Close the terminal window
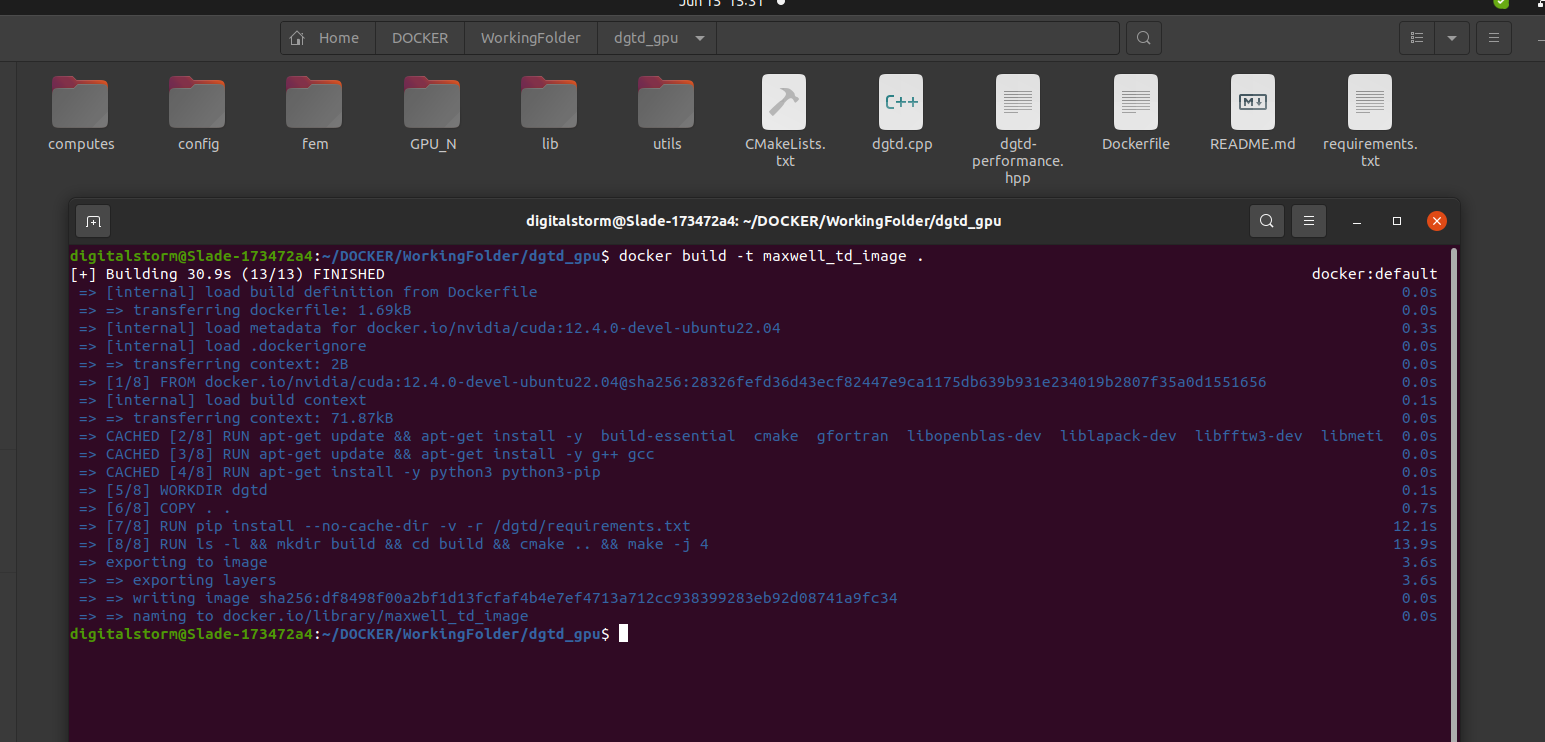This screenshot has height=742, width=1545. point(1437,221)
